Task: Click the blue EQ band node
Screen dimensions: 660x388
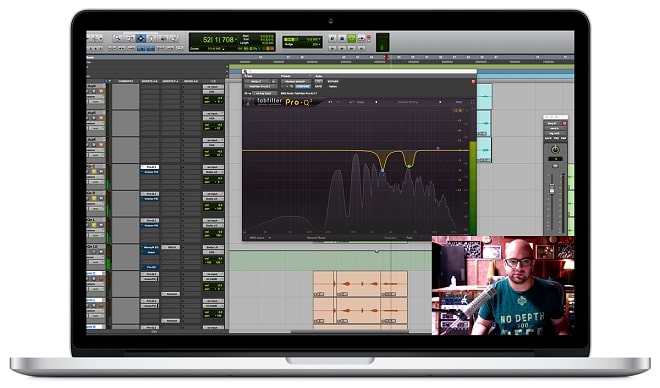Action: coord(383,170)
